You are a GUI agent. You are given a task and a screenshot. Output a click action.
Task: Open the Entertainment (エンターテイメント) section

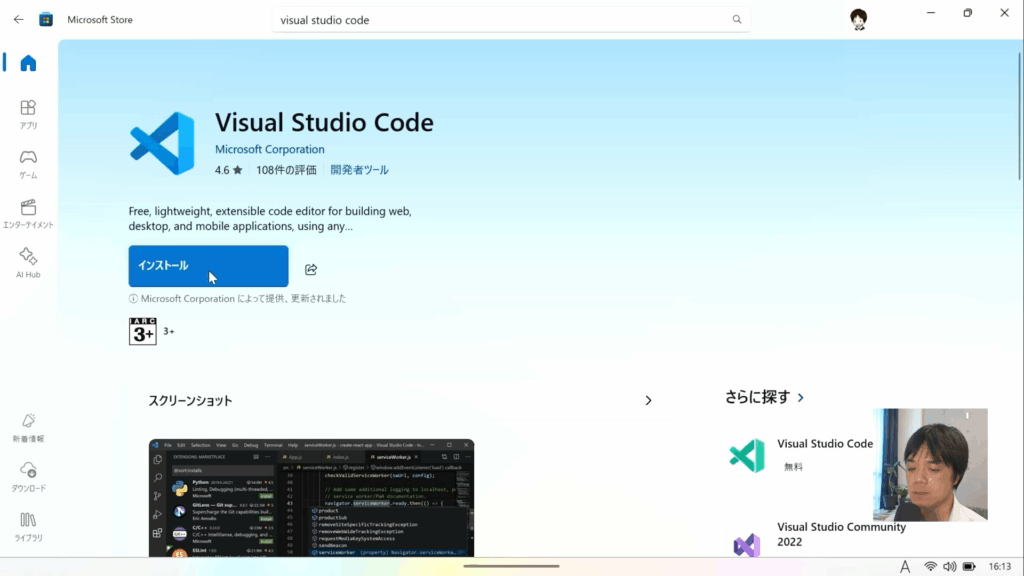click(x=28, y=213)
